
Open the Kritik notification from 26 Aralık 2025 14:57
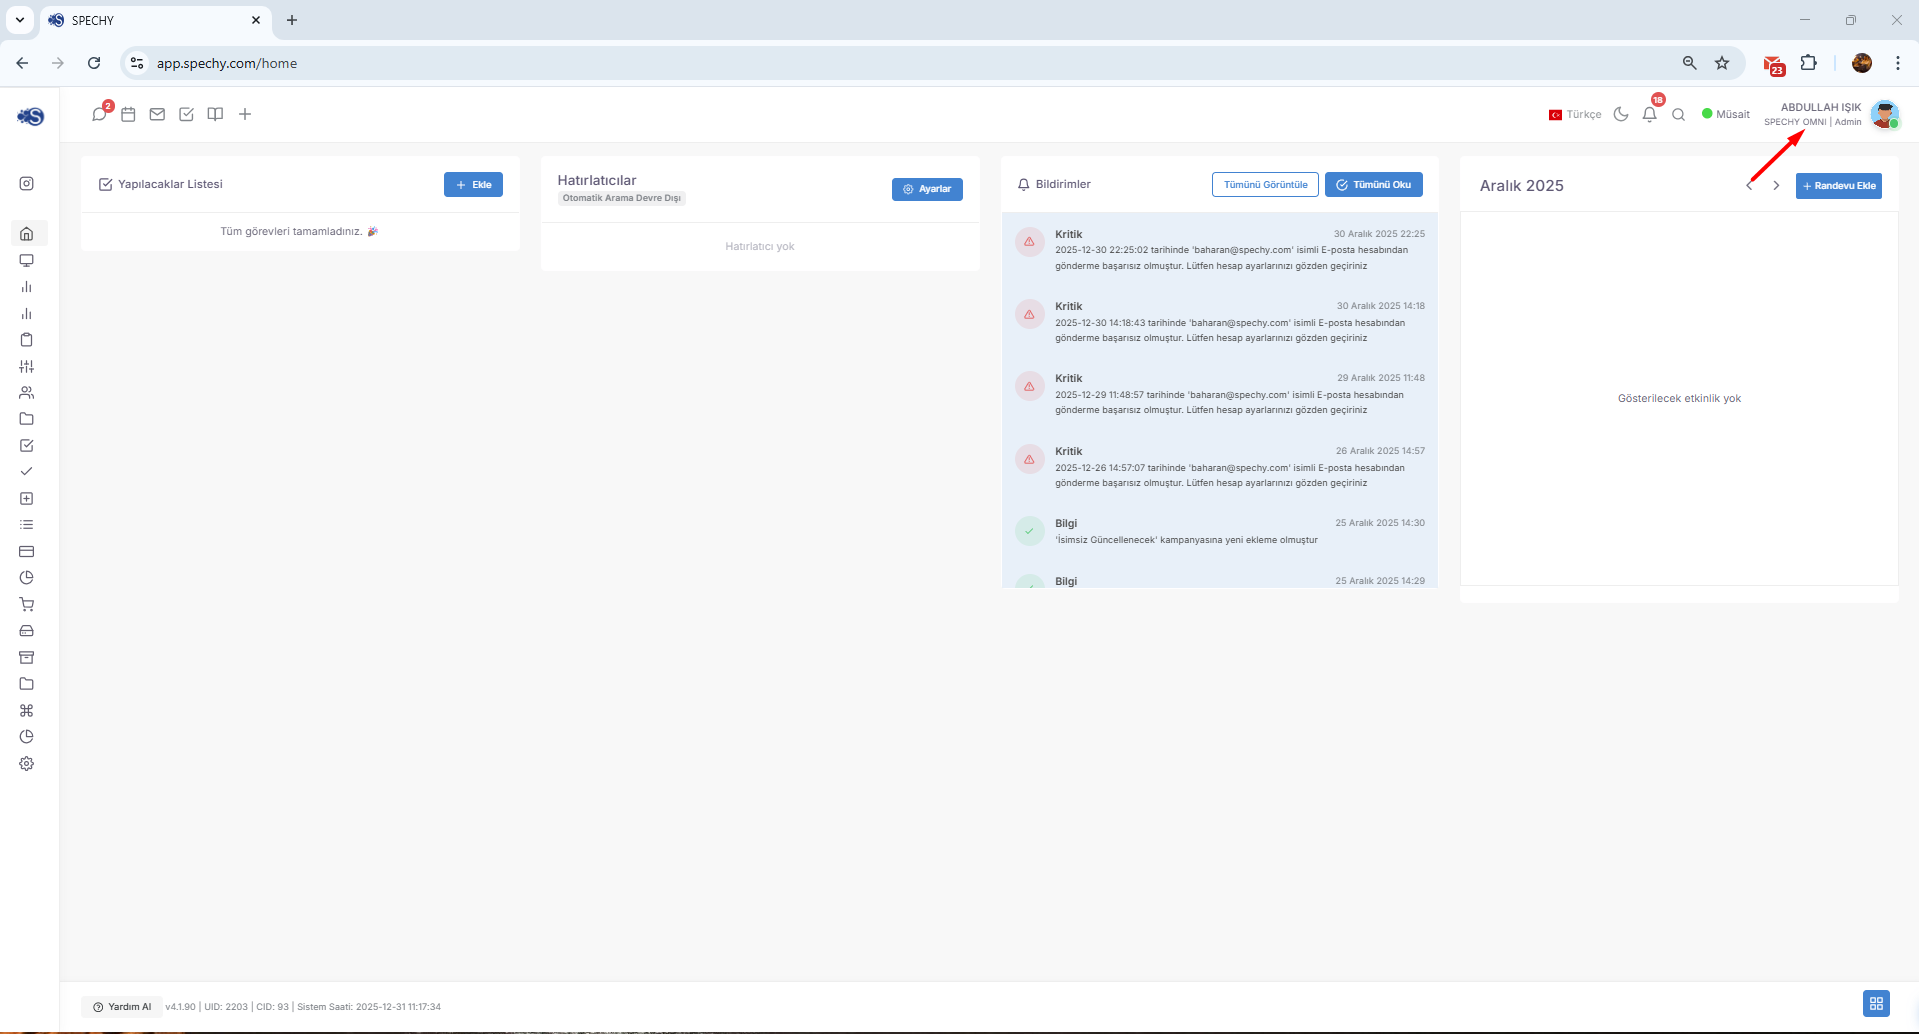point(1220,466)
